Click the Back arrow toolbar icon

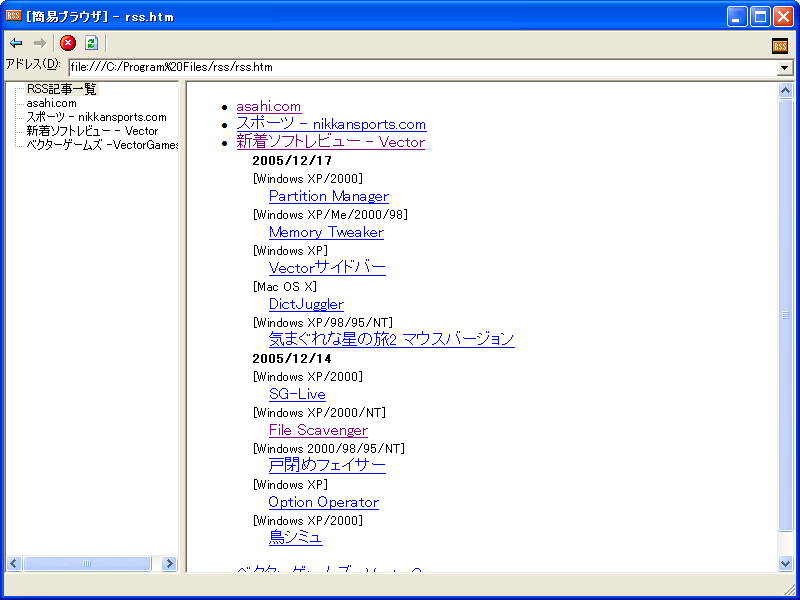[x=16, y=43]
